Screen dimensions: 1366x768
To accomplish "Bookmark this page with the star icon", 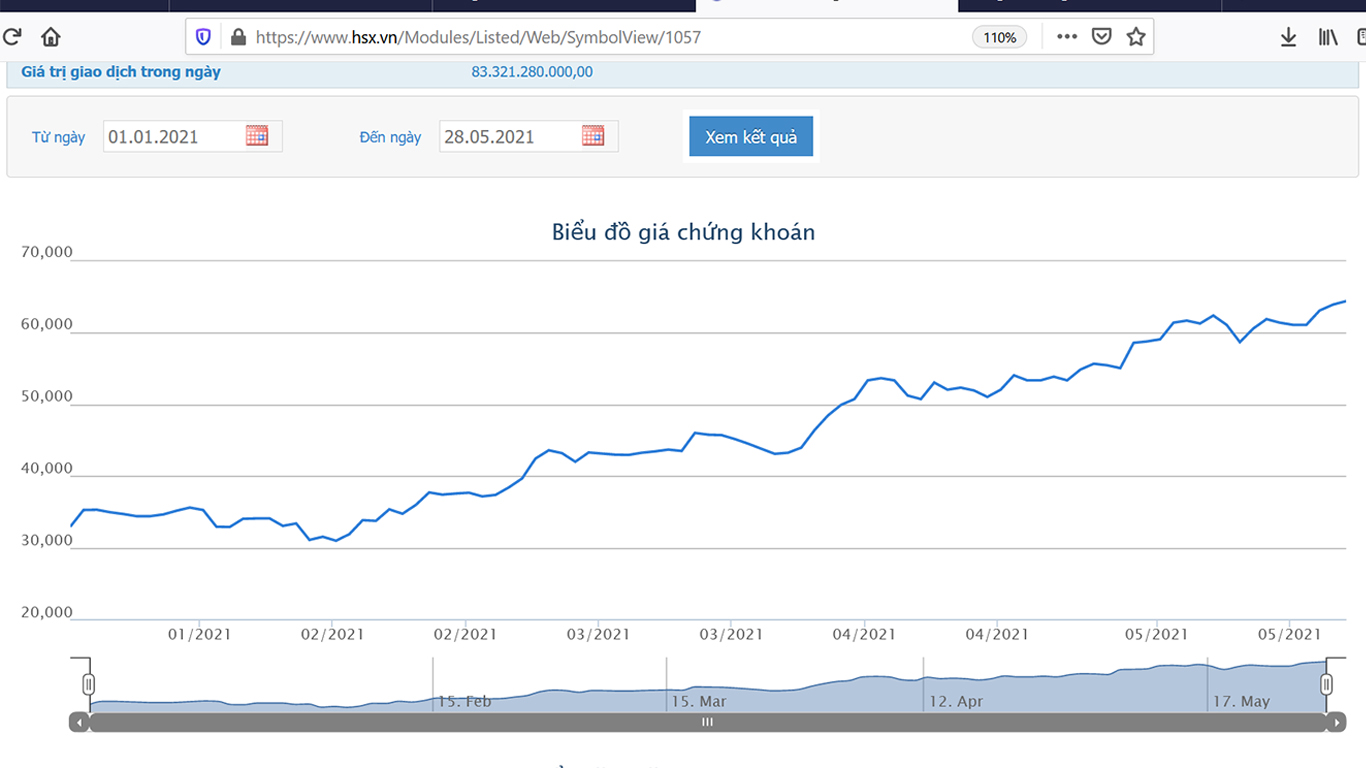I will coord(1136,37).
